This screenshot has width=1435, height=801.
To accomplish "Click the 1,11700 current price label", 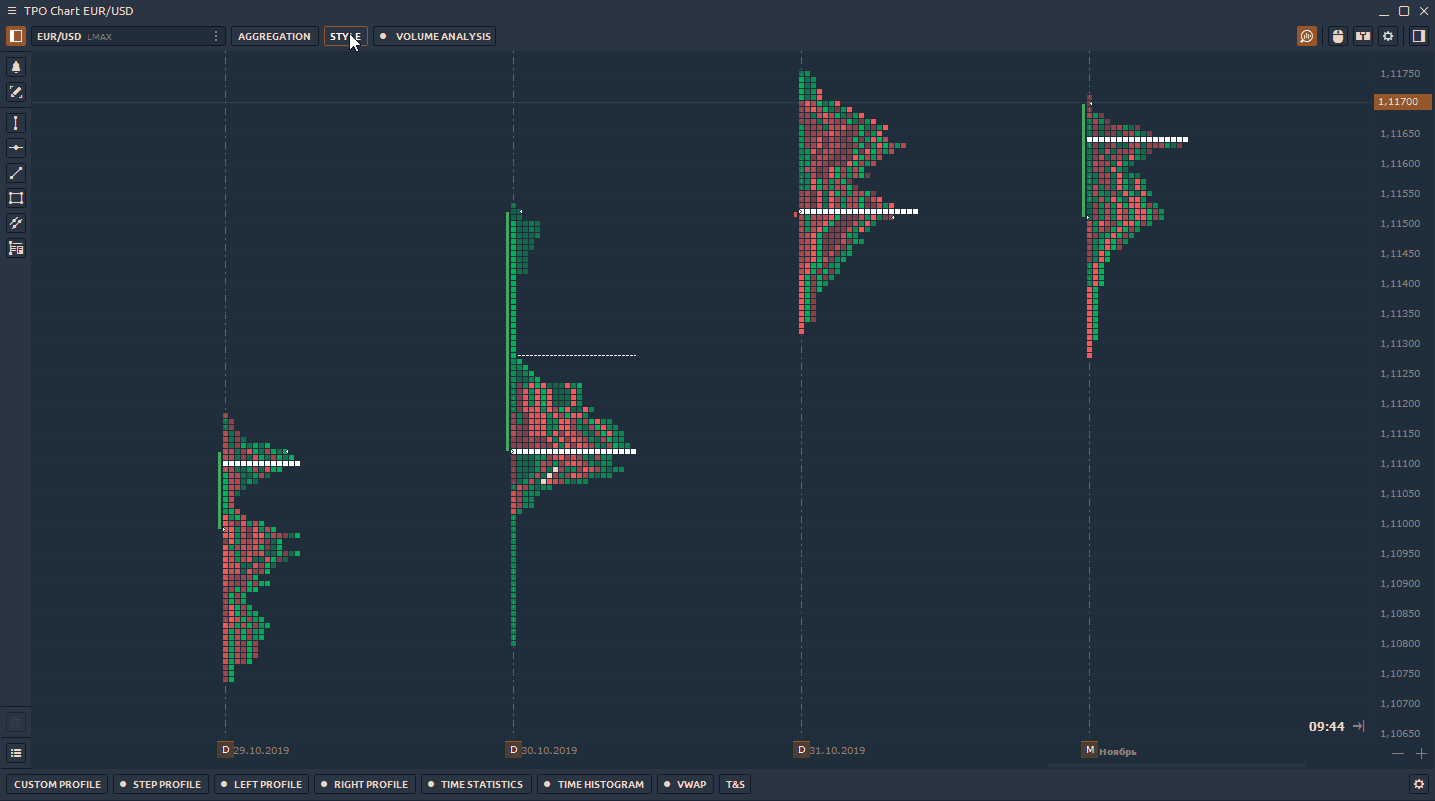I will coord(1398,102).
